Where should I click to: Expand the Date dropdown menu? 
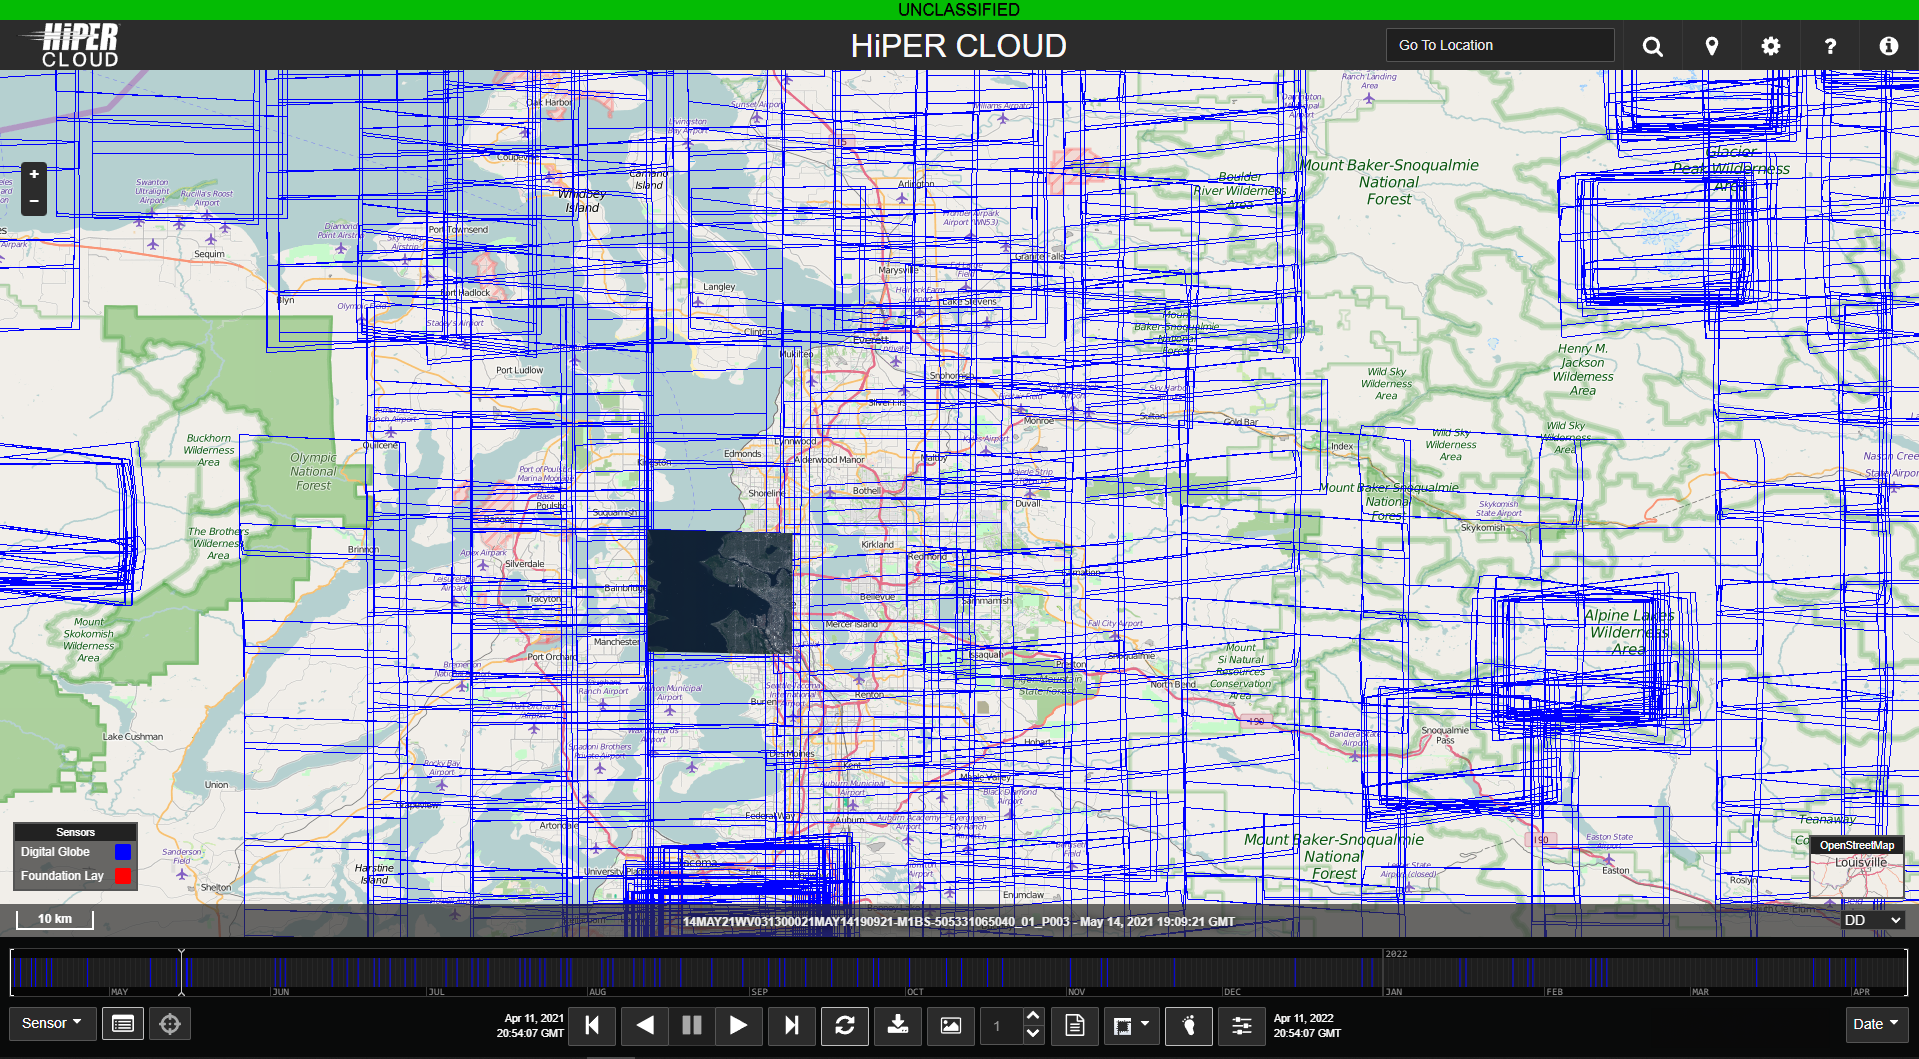1874,1024
